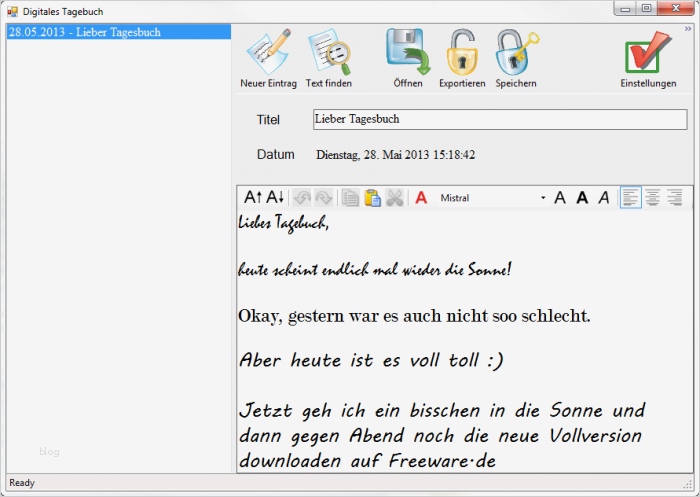
Task: Align text left
Action: tap(630, 198)
